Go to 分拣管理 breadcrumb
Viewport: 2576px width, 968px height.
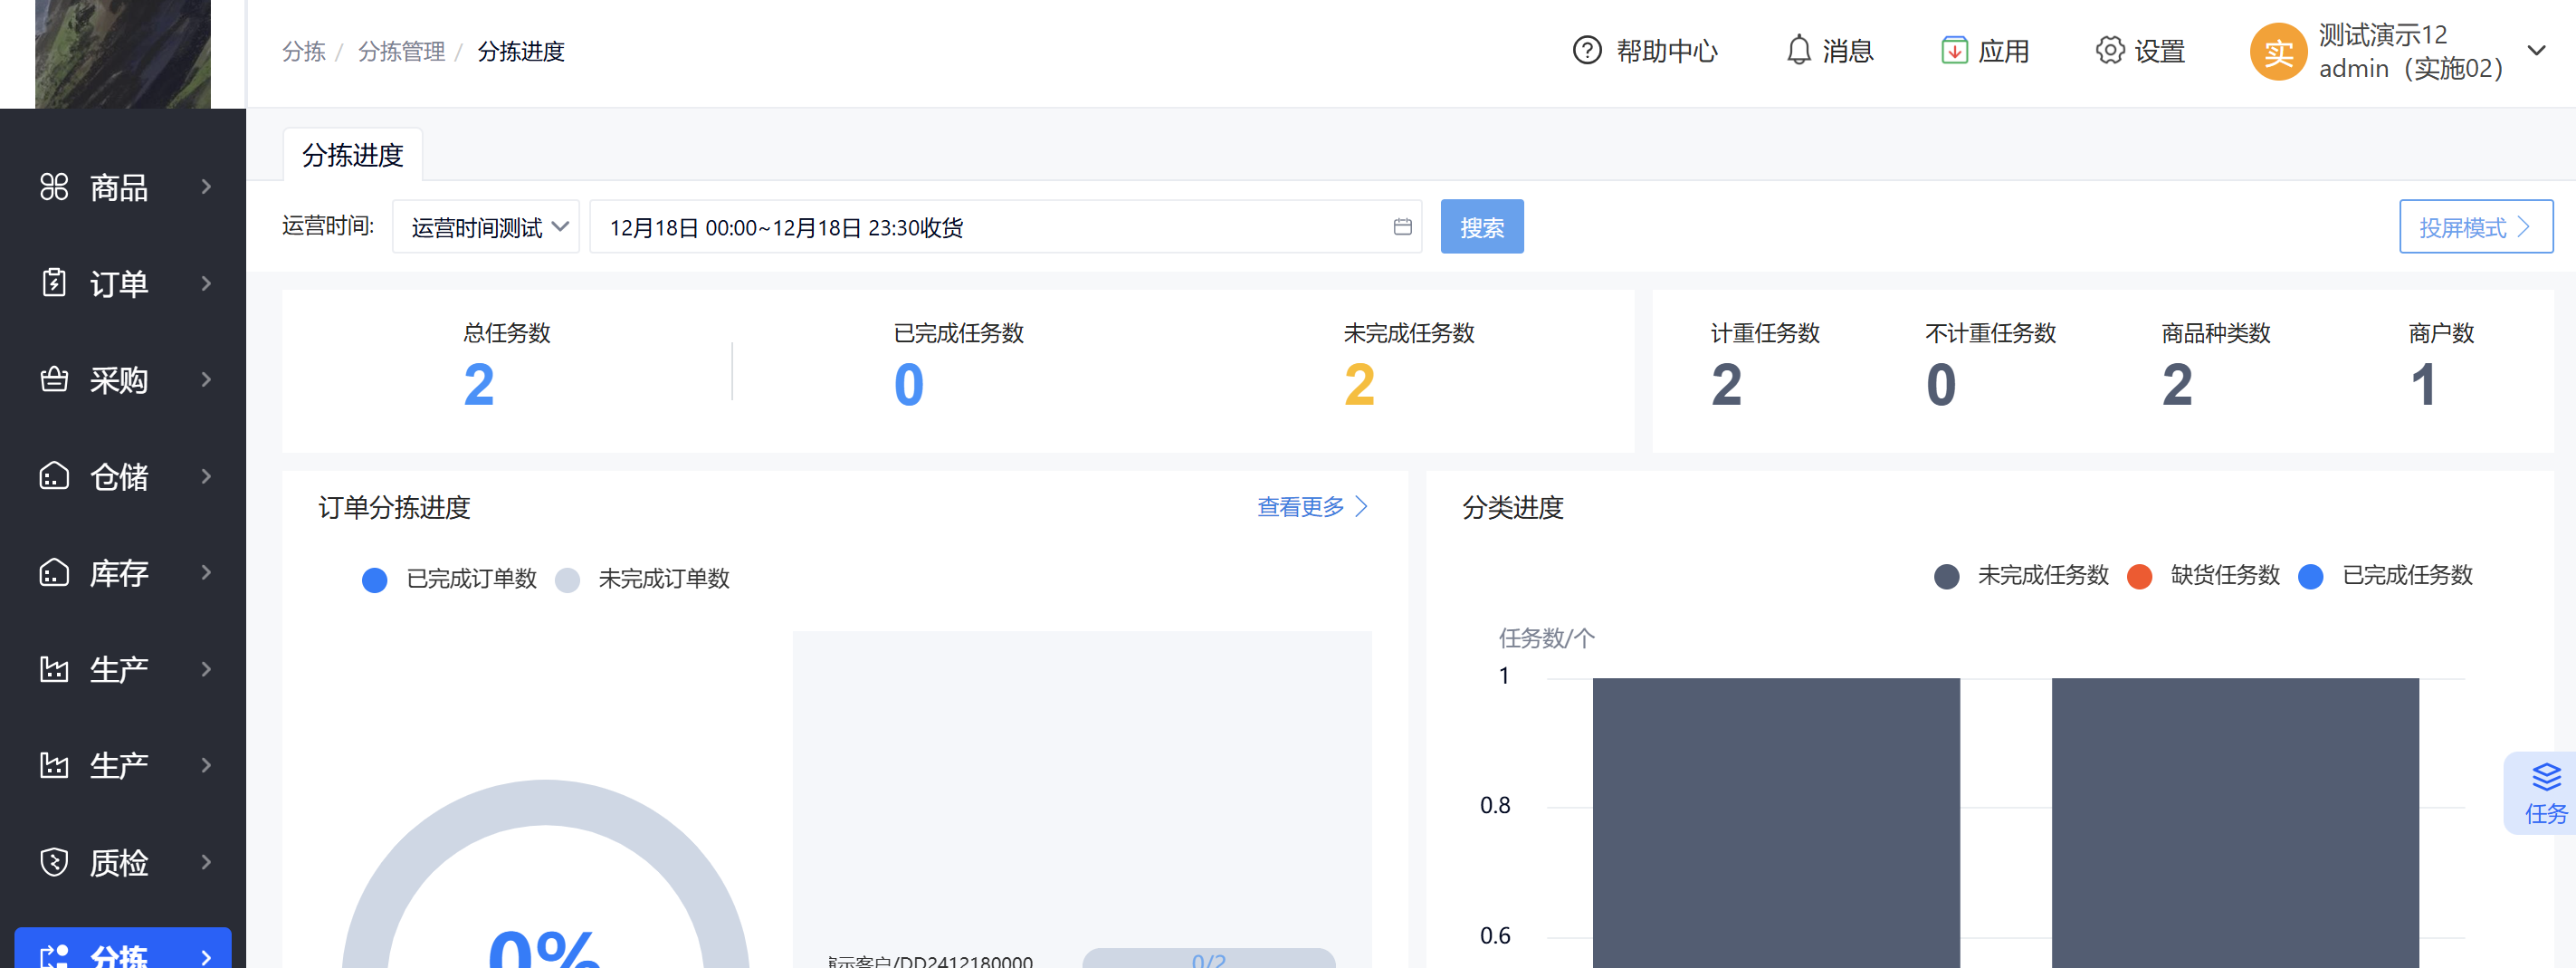(401, 51)
